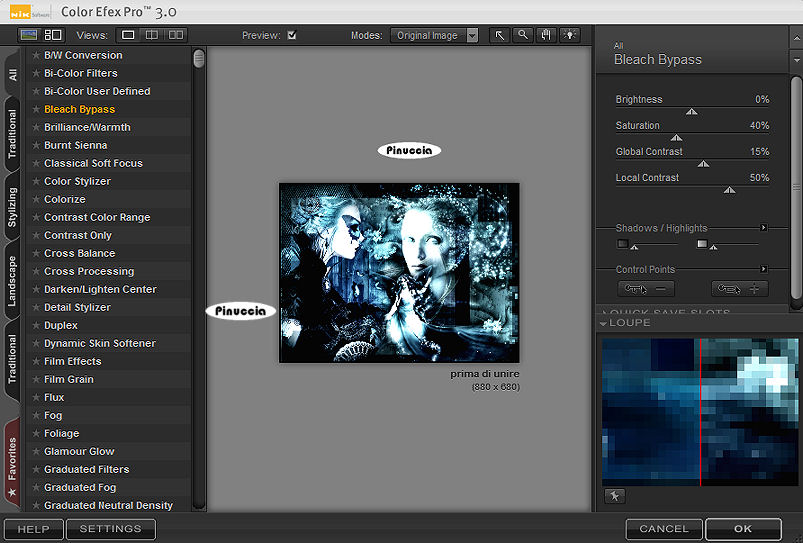
Task: Favorite the Cross Processing filter star
Action: 36,271
